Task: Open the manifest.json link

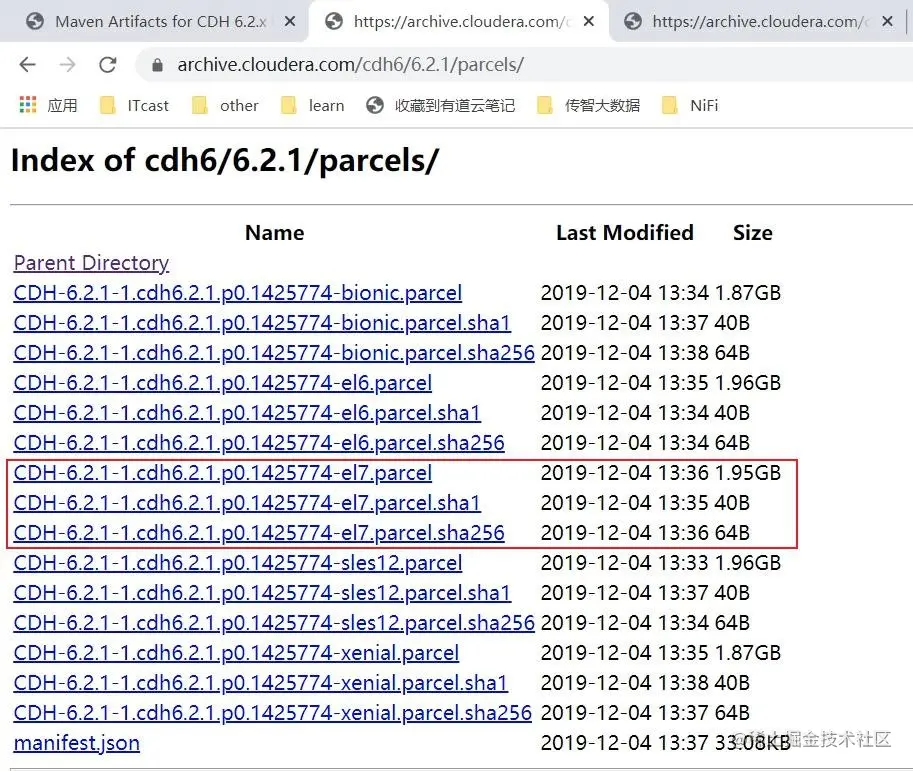Action: (76, 743)
